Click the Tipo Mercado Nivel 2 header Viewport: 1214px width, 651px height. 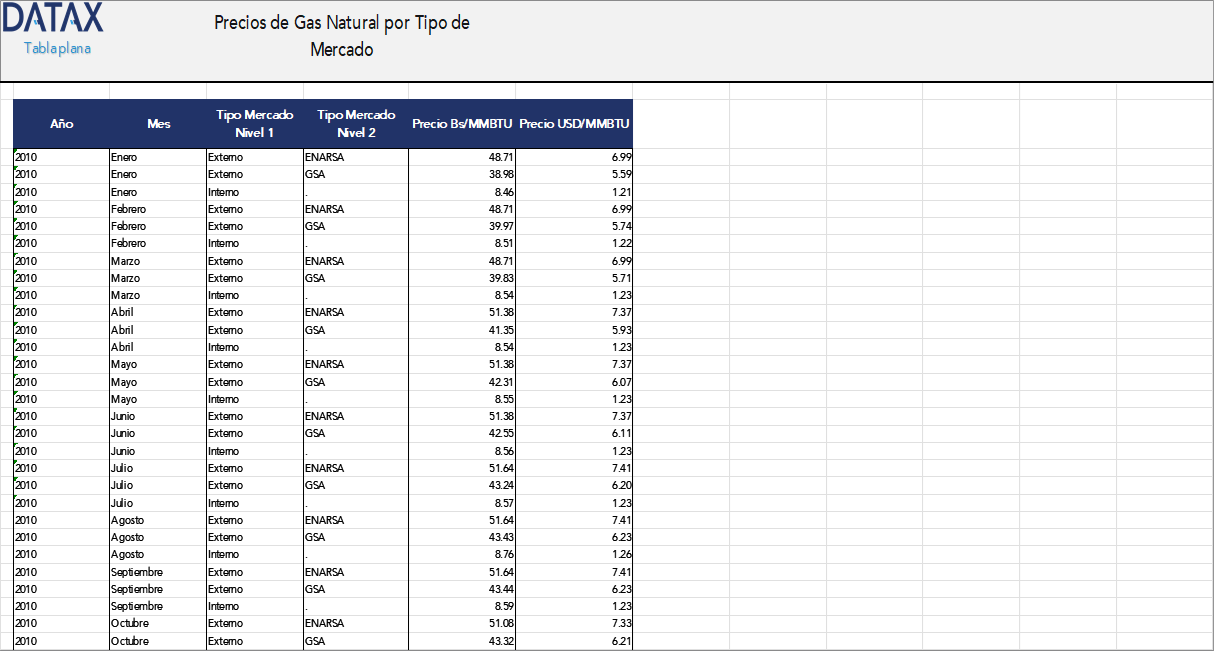355,124
